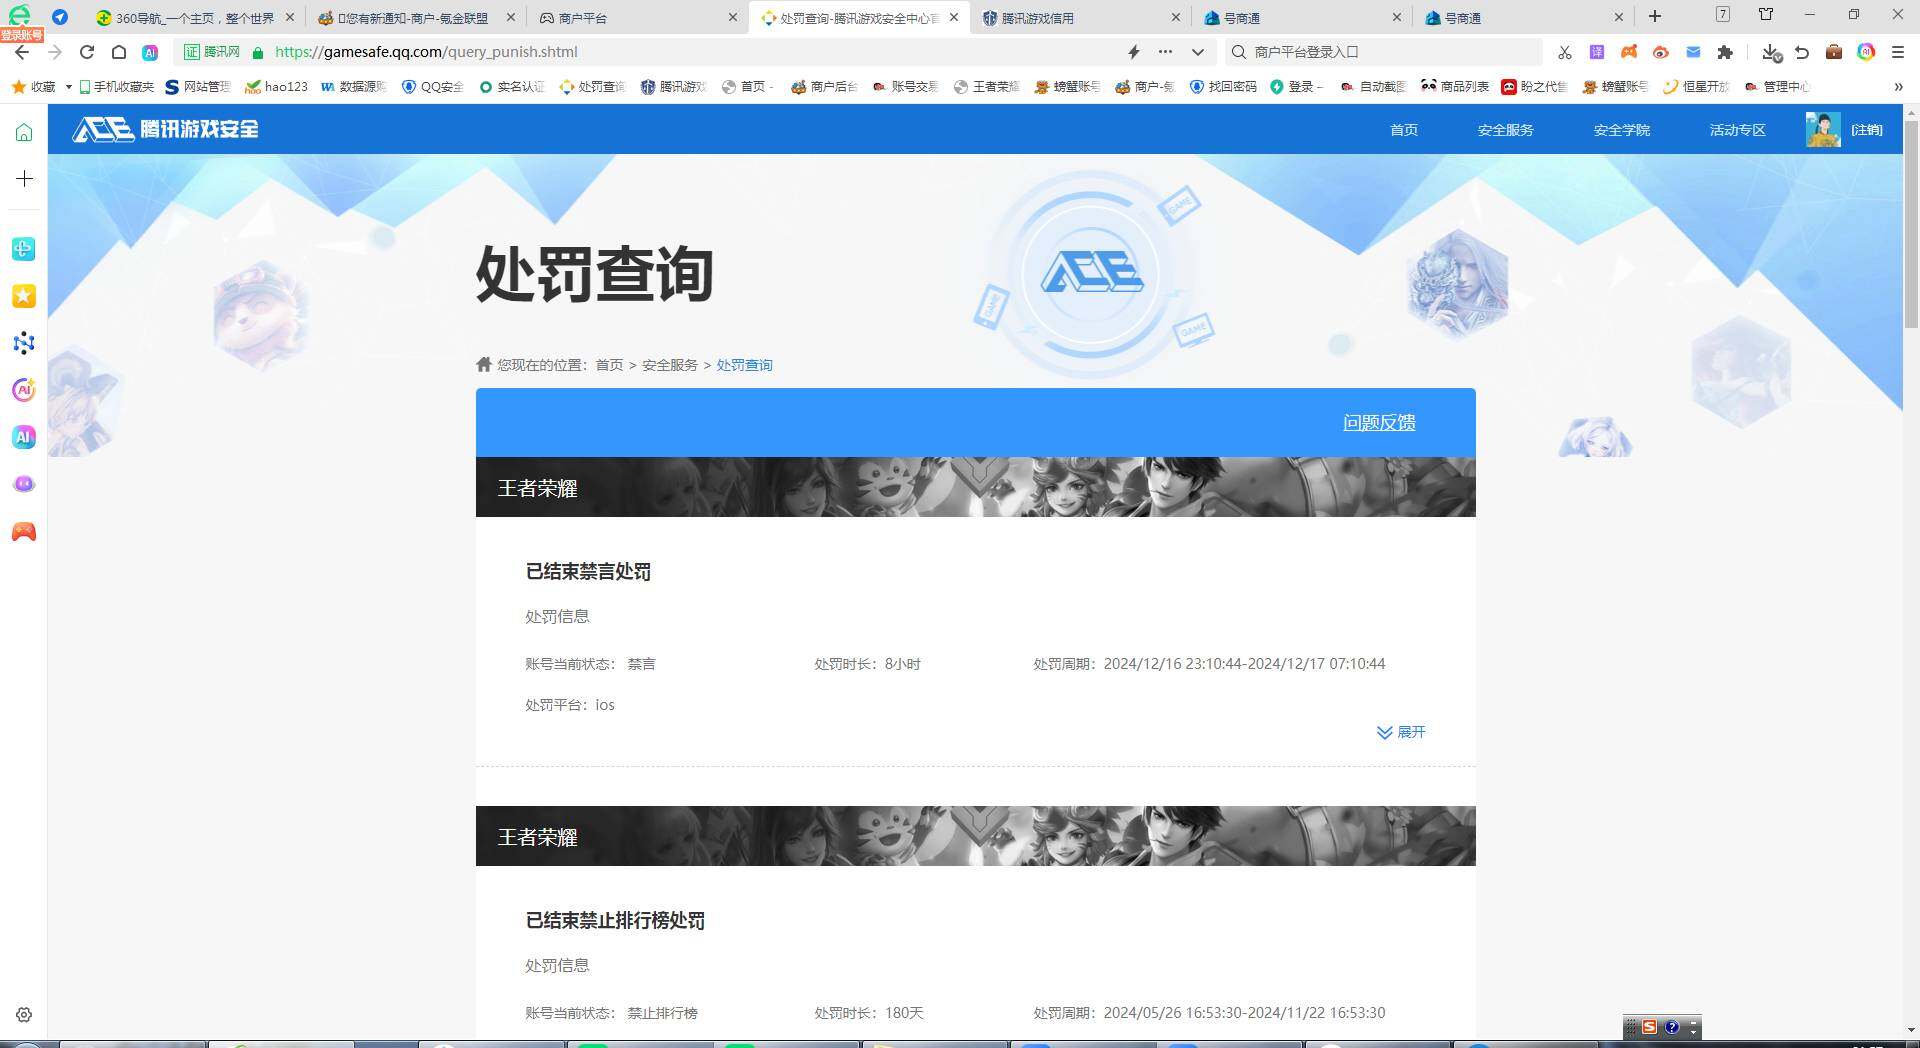Open the 安全学院 menu item
The image size is (1920, 1048).
[x=1621, y=129]
